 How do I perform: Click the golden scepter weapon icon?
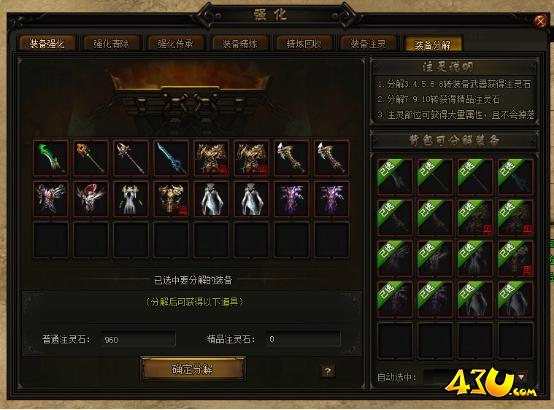pyautogui.click(x=90, y=157)
